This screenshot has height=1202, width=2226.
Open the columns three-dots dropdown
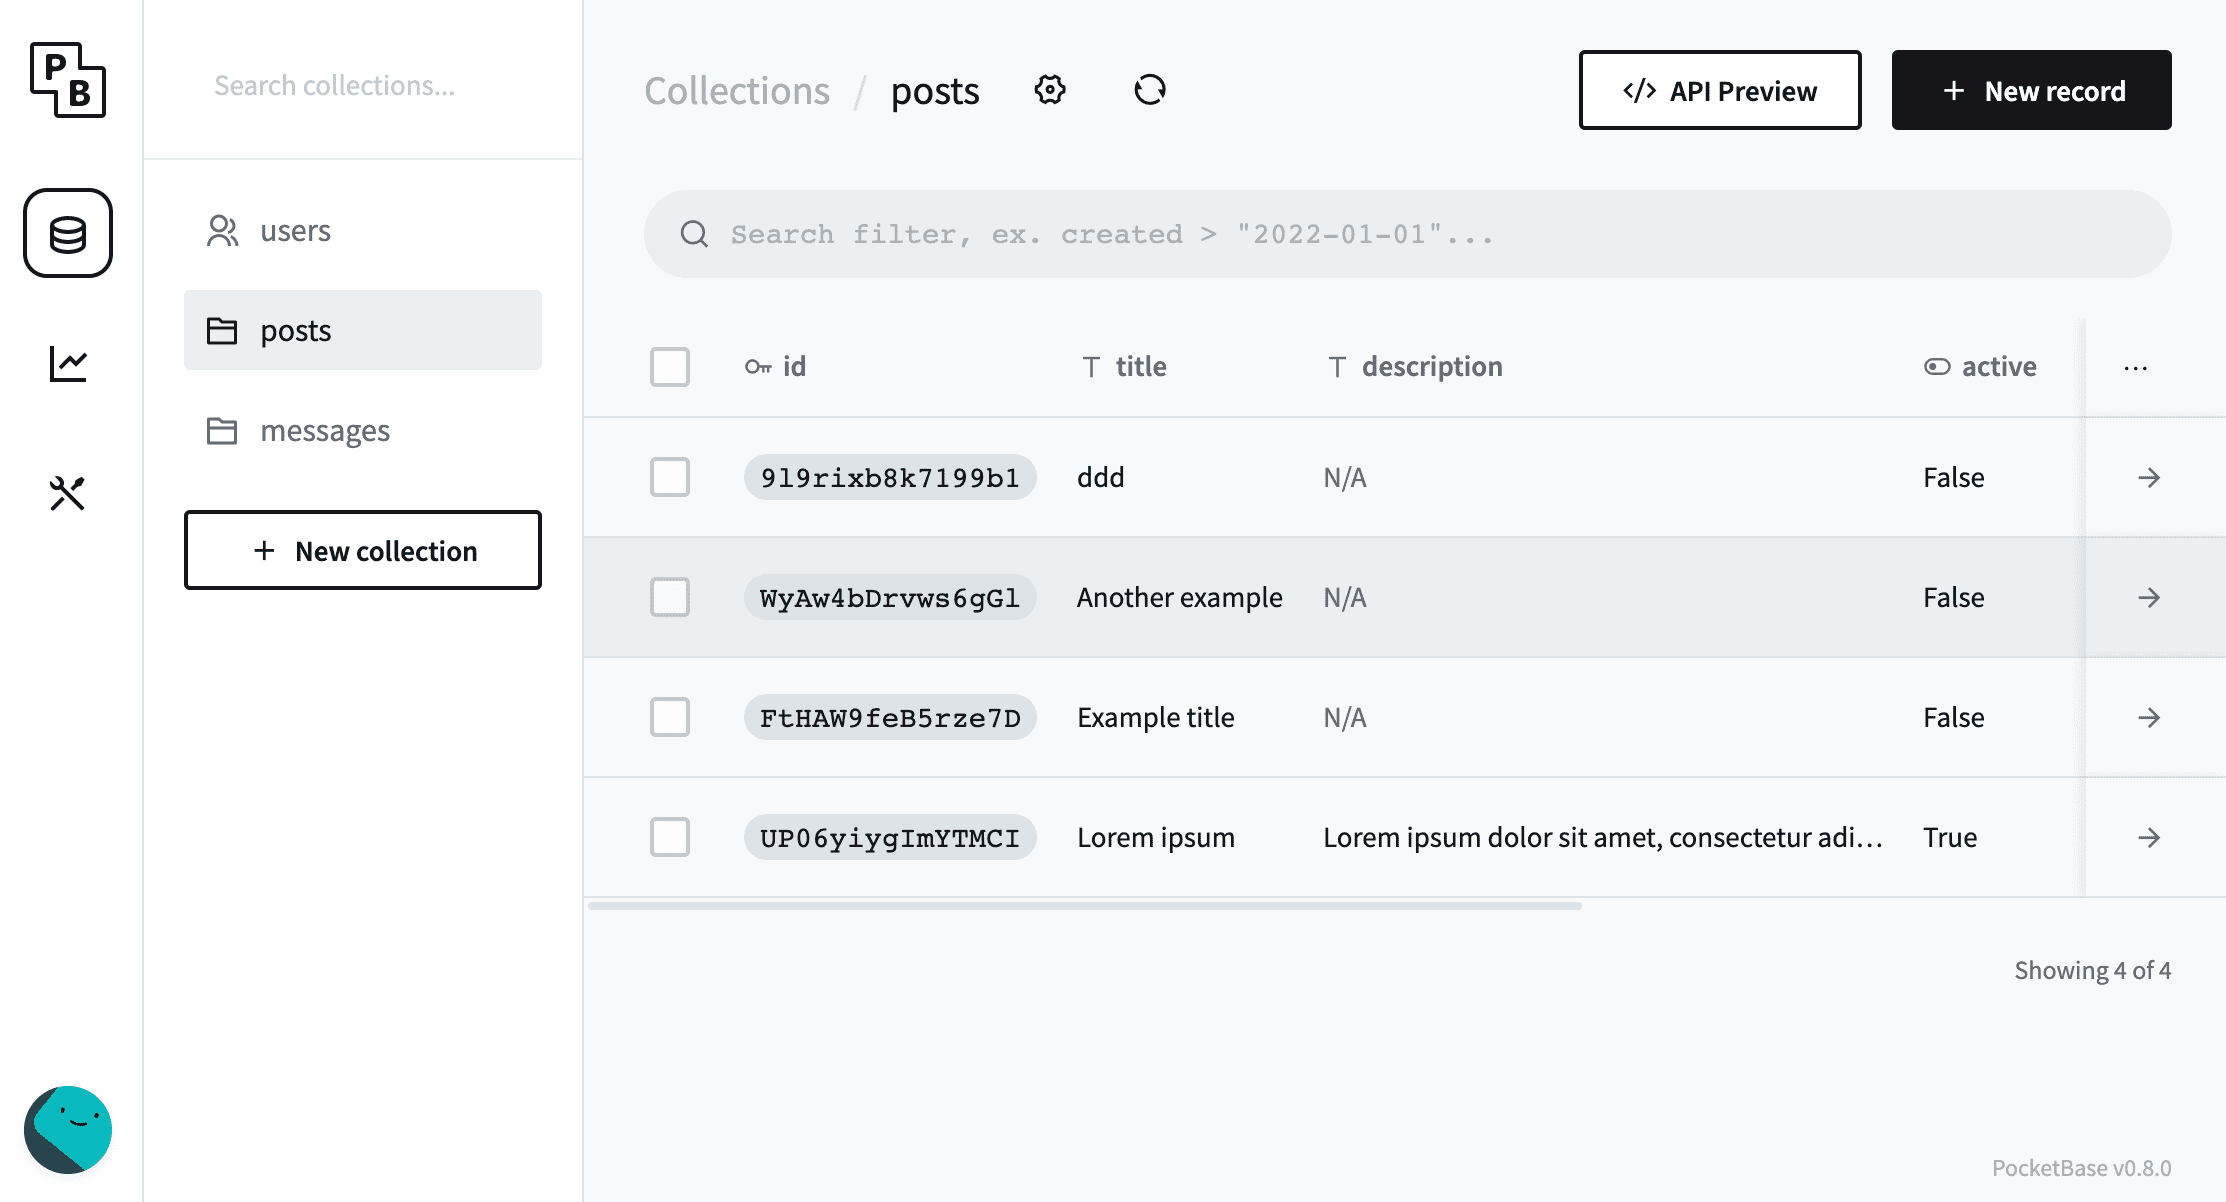[x=2135, y=367]
